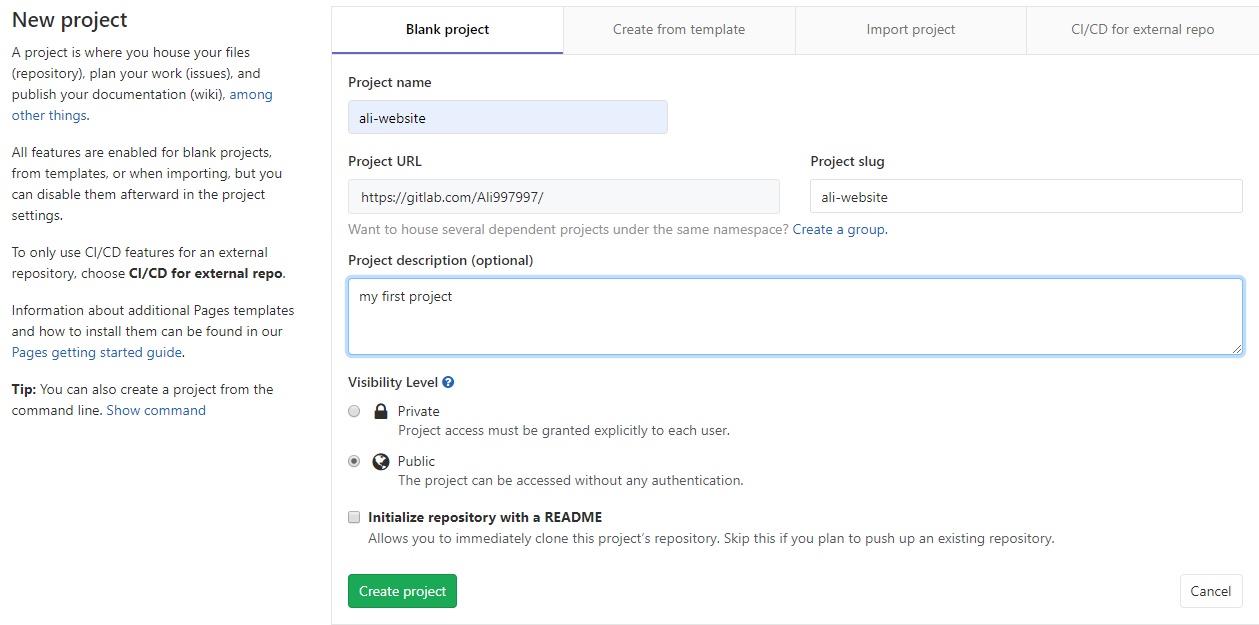Viewport: 1259px width, 625px height.
Task: Select the Private visibility radio button
Action: click(354, 411)
